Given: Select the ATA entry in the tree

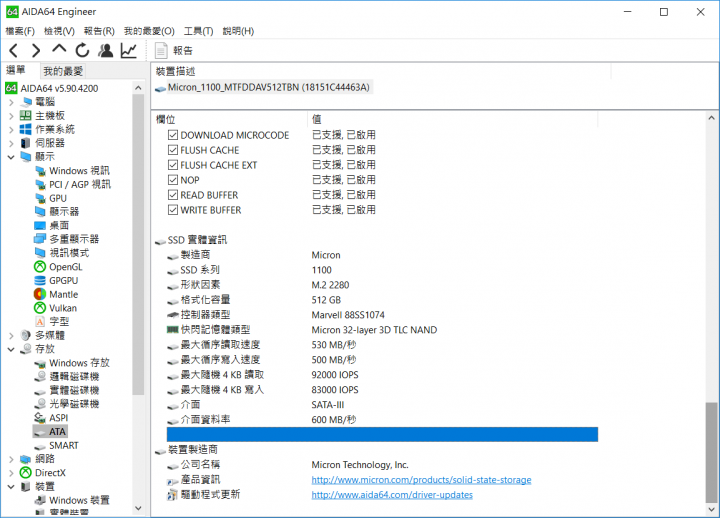Looking at the screenshot, I should (57, 432).
